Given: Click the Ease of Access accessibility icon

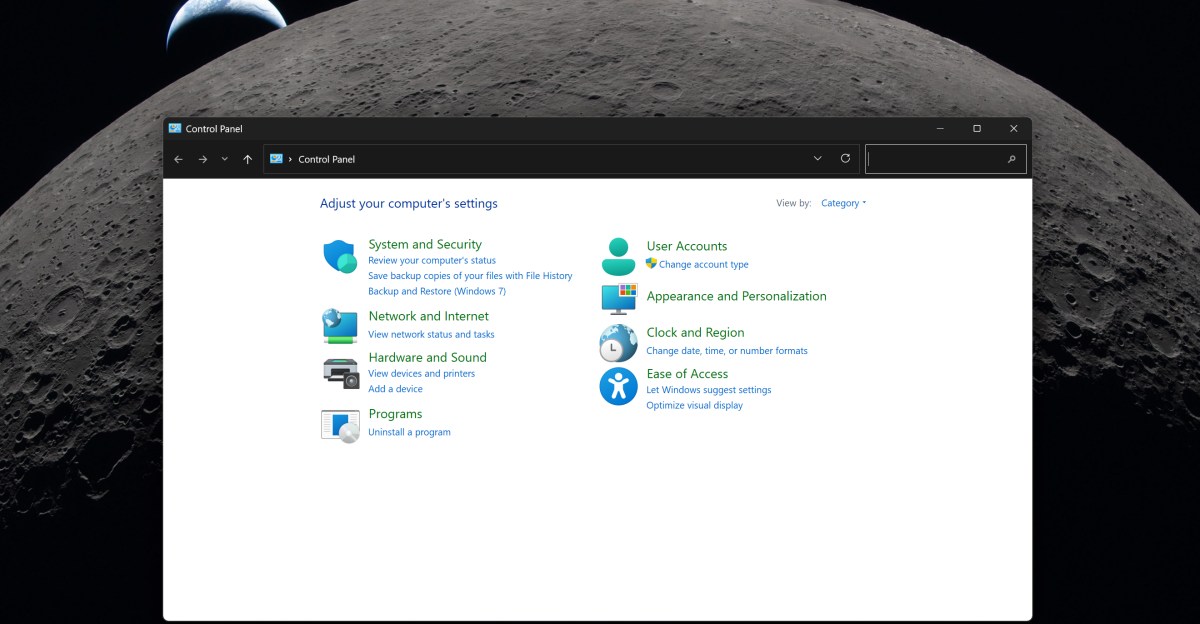Looking at the screenshot, I should (x=617, y=386).
